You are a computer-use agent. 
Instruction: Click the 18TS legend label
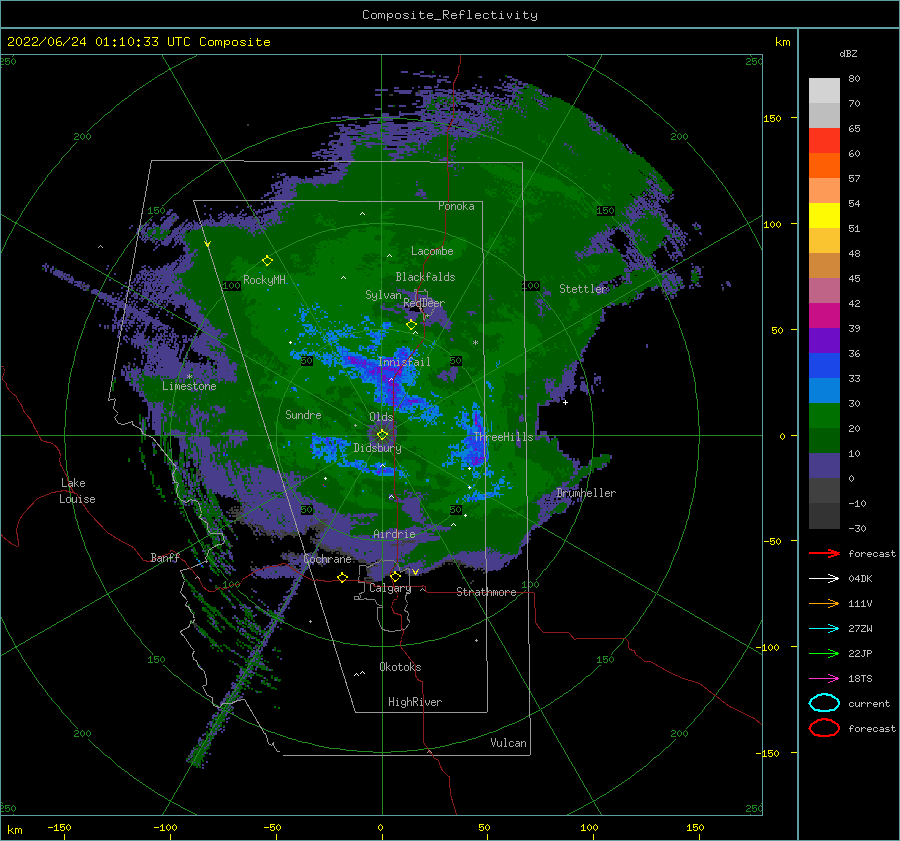[x=860, y=679]
